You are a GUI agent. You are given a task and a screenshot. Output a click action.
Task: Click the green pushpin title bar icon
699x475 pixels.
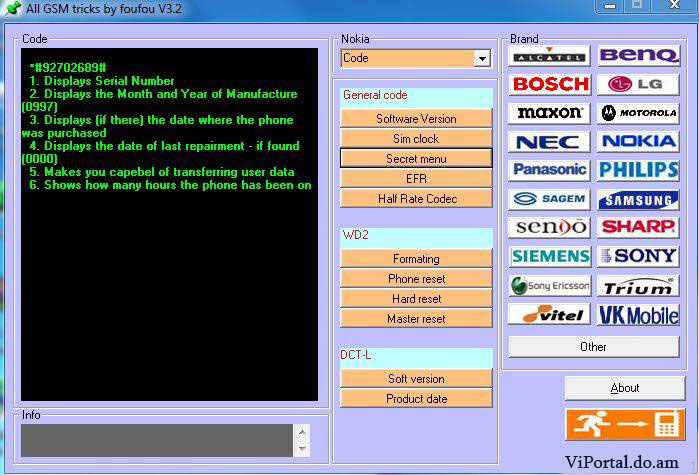[x=12, y=8]
